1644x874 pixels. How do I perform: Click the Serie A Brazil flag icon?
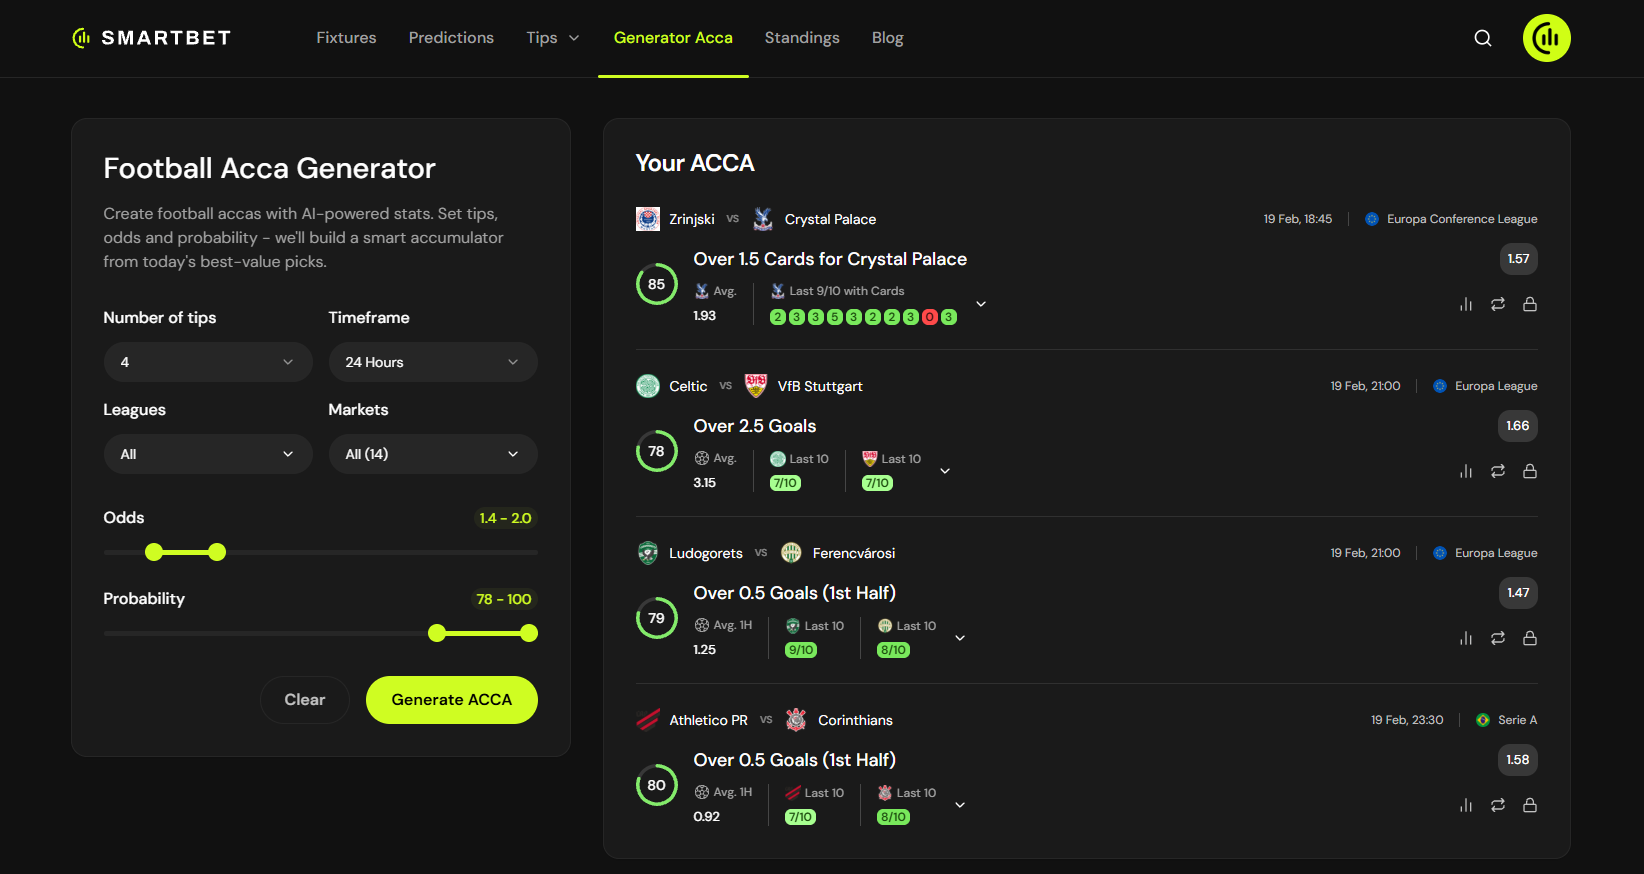coord(1483,720)
